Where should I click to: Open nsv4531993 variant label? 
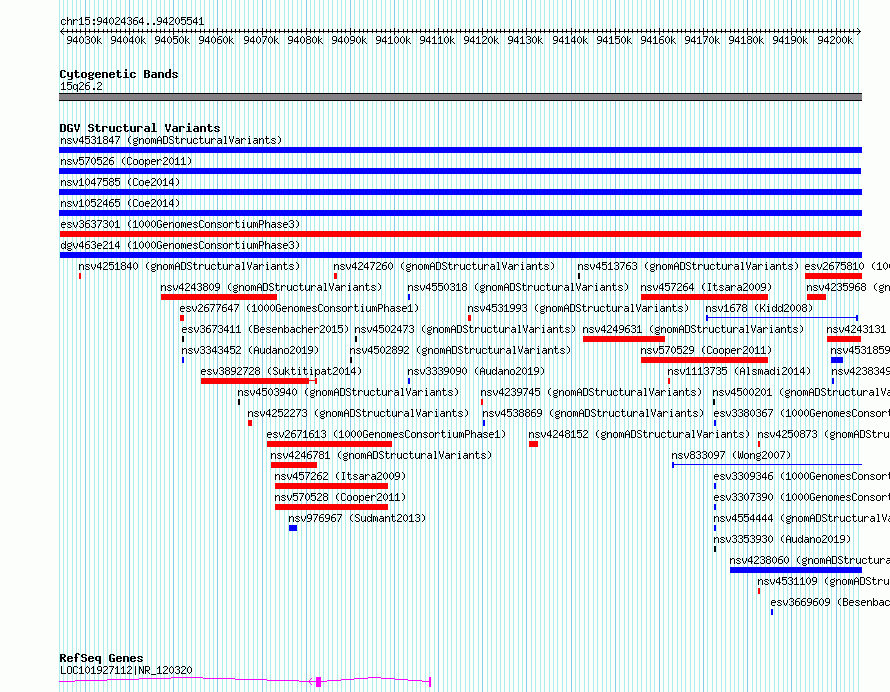578,308
